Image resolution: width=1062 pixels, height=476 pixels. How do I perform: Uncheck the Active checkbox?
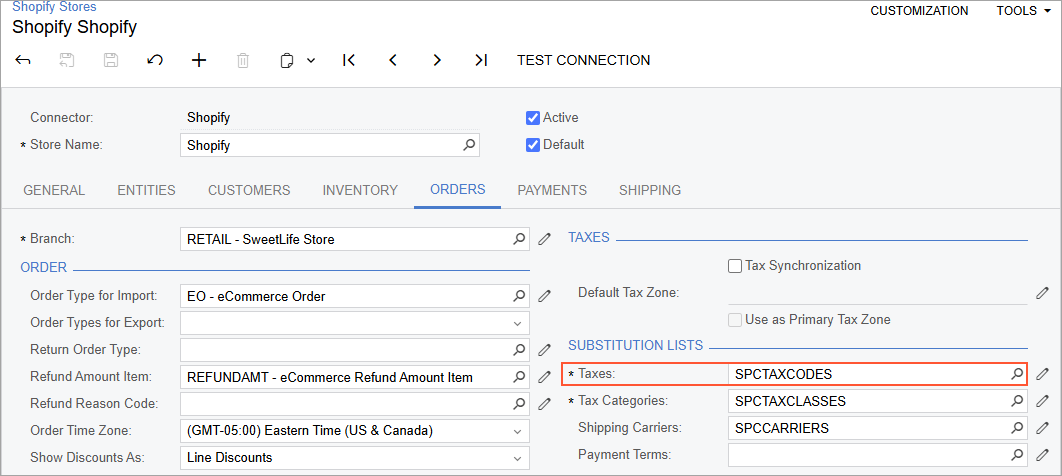pyautogui.click(x=533, y=118)
